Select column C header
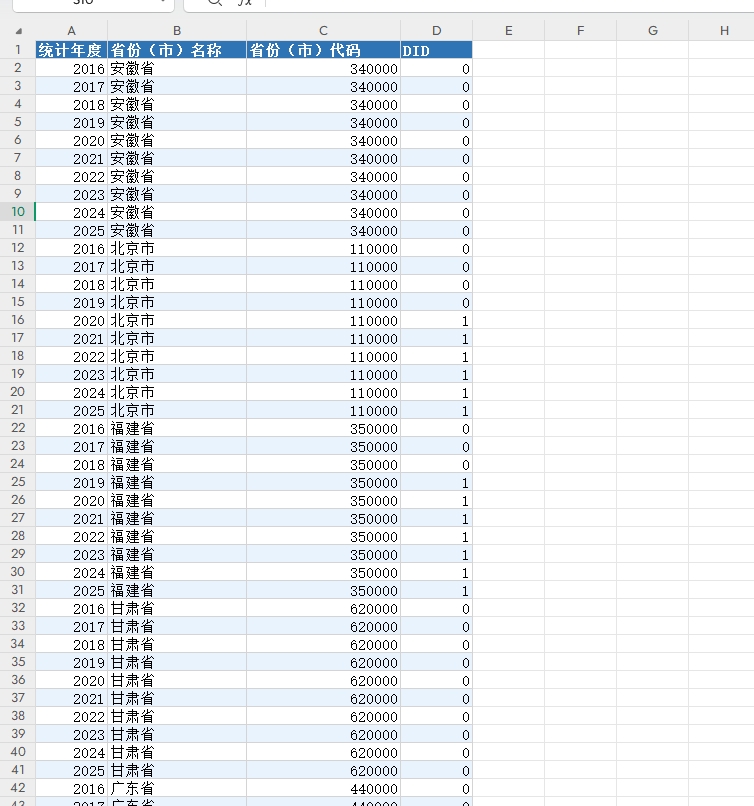Image resolution: width=754 pixels, height=806 pixels. (323, 31)
